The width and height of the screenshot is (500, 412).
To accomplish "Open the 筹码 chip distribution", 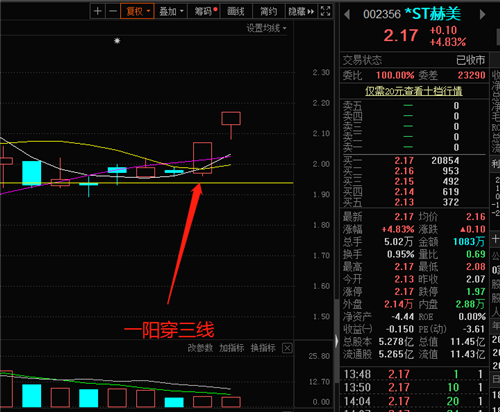I will point(204,11).
